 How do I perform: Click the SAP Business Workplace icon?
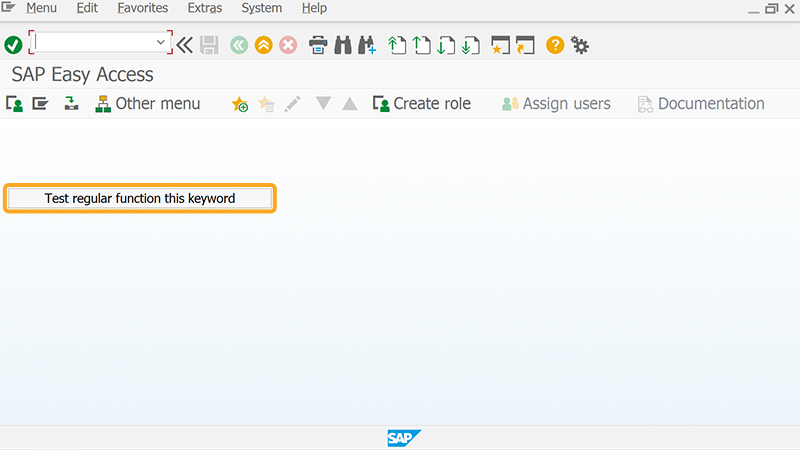(x=71, y=104)
